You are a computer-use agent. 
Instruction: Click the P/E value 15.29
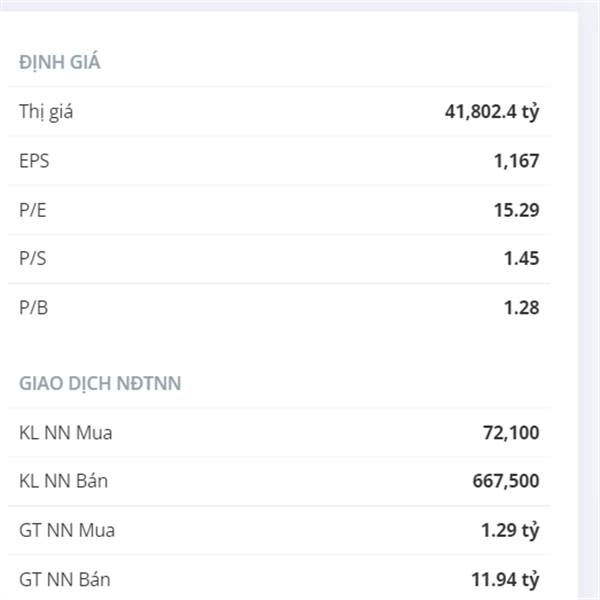[x=517, y=210]
